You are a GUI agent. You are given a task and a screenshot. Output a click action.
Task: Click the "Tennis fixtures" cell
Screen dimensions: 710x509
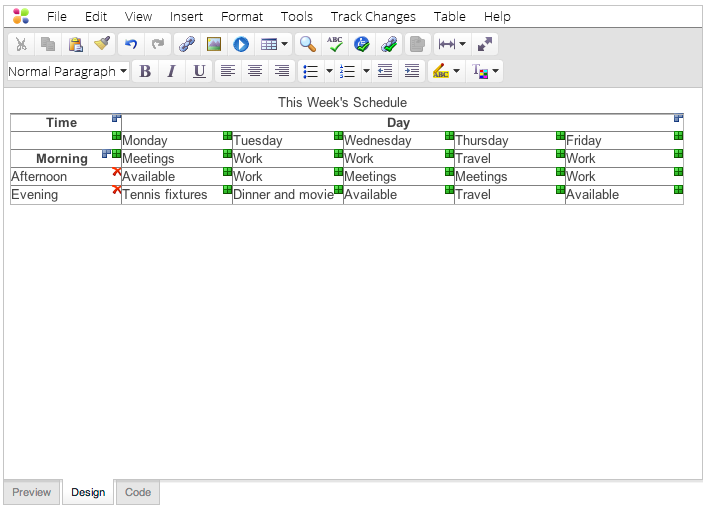(x=177, y=195)
